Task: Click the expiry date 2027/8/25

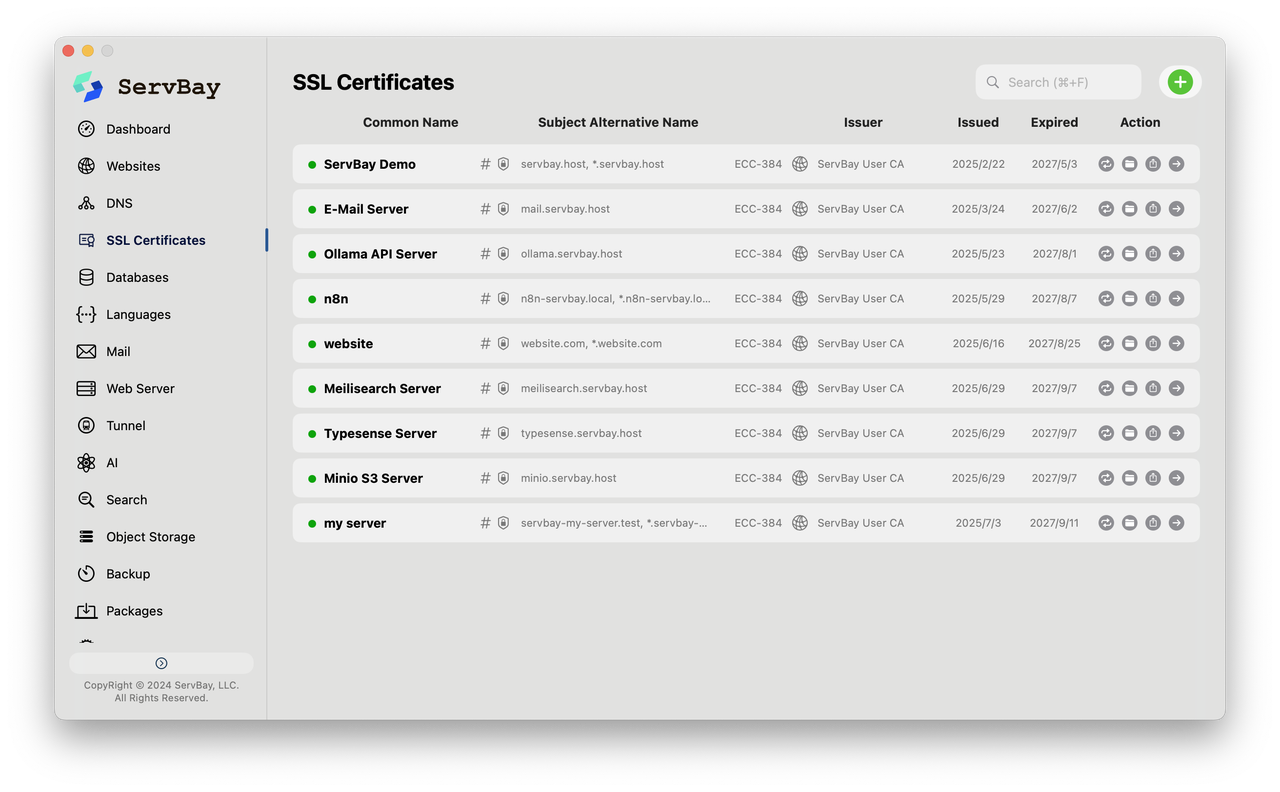Action: click(x=1054, y=343)
